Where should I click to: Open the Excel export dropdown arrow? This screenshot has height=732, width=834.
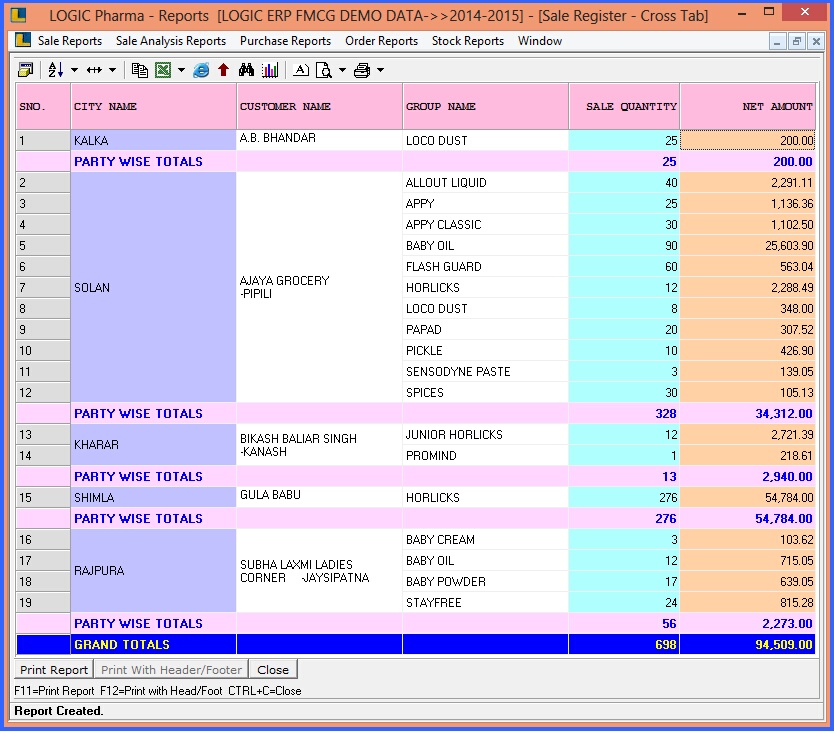[x=181, y=70]
